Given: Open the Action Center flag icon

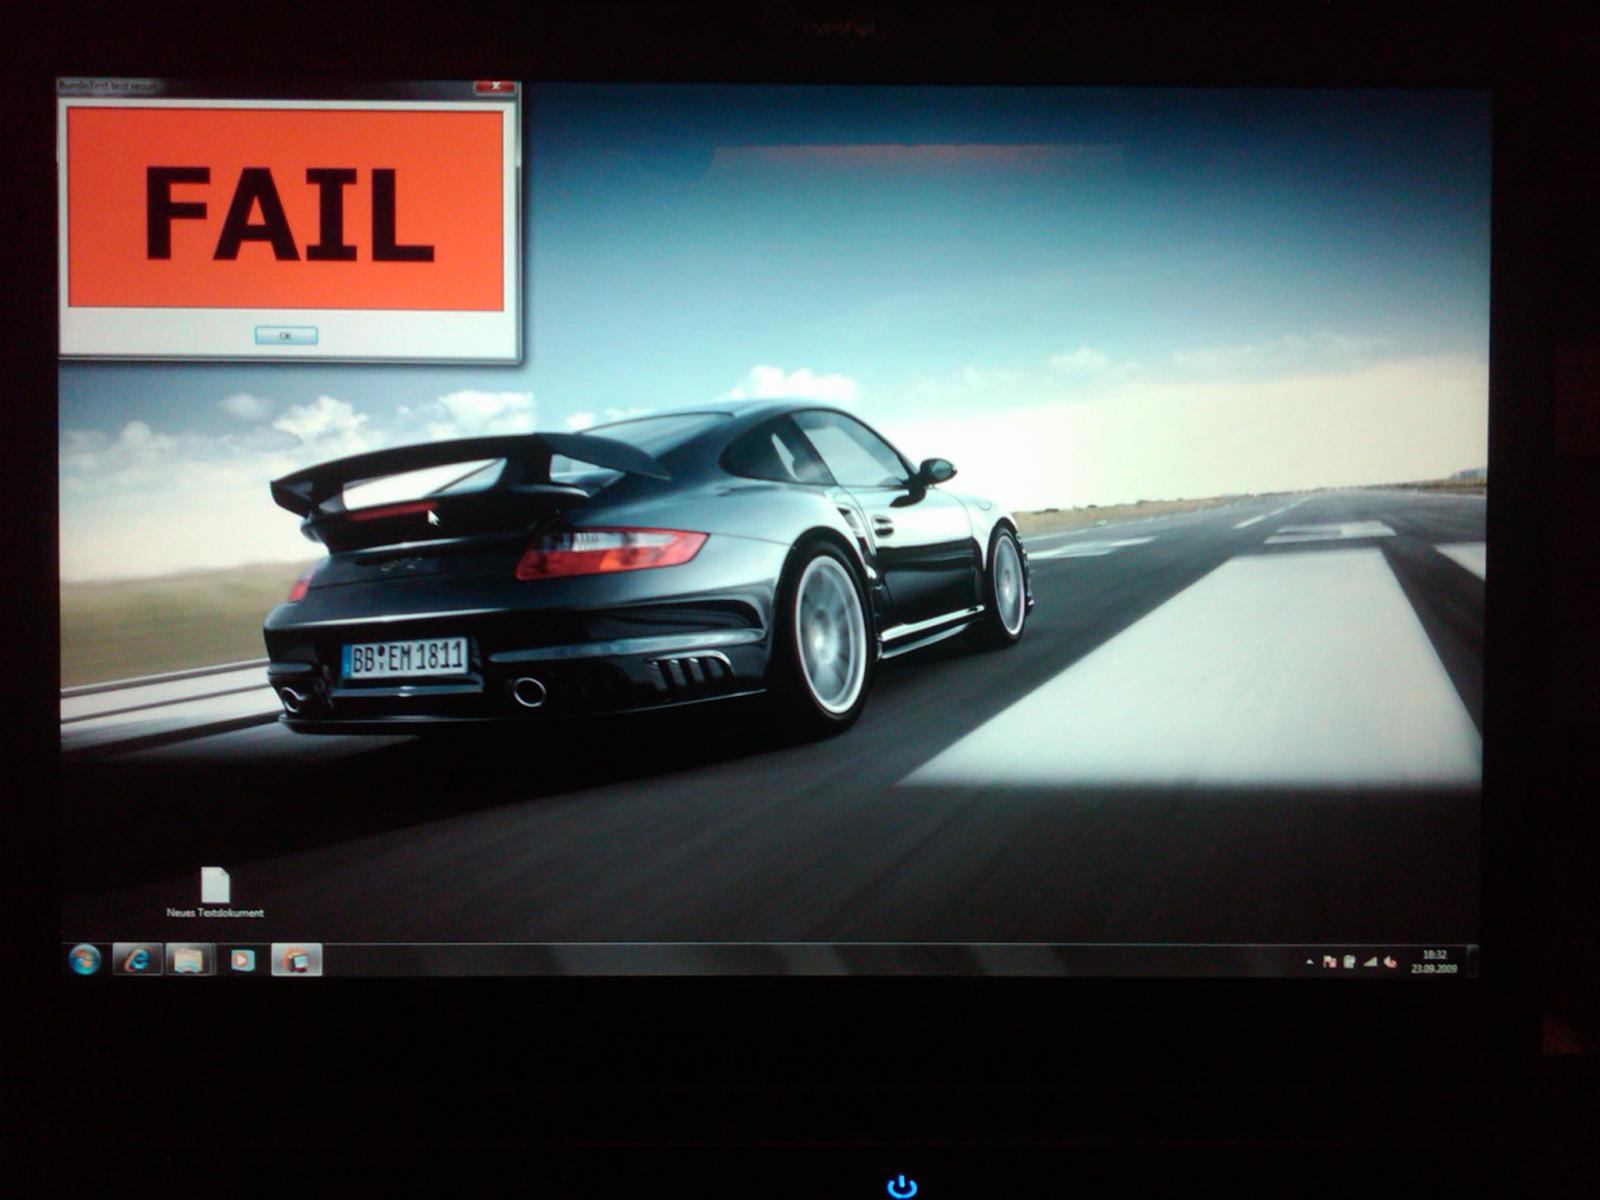Looking at the screenshot, I should coord(1330,962).
